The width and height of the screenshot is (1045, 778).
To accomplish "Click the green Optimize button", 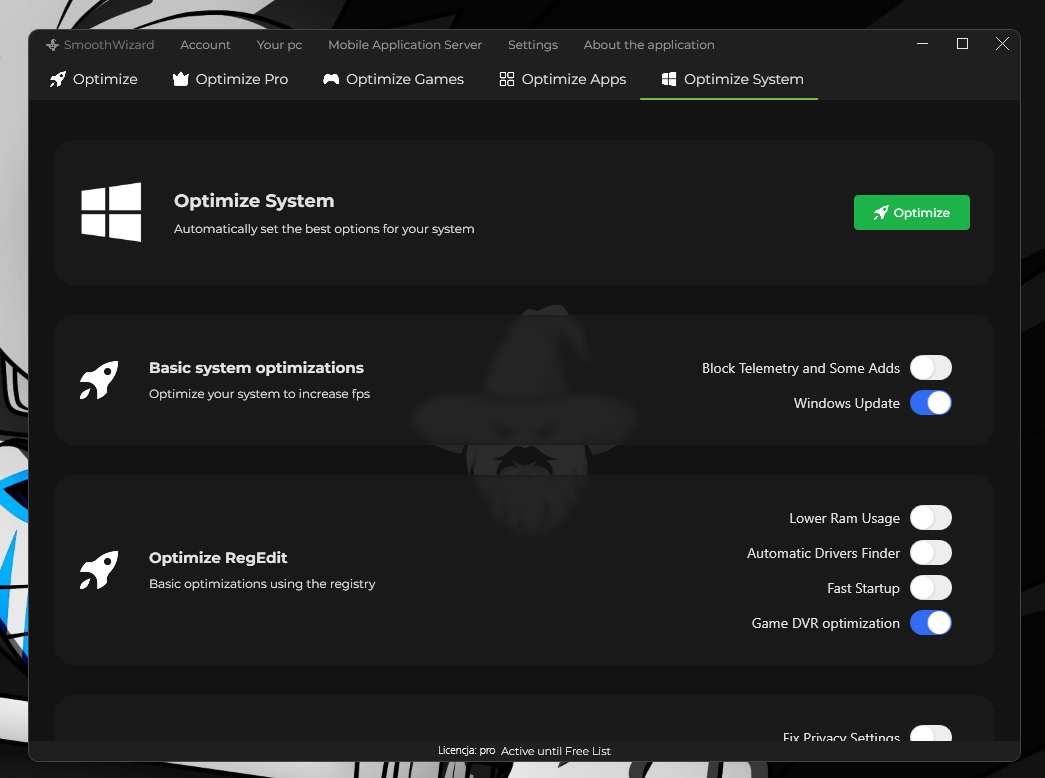I will coord(912,213).
